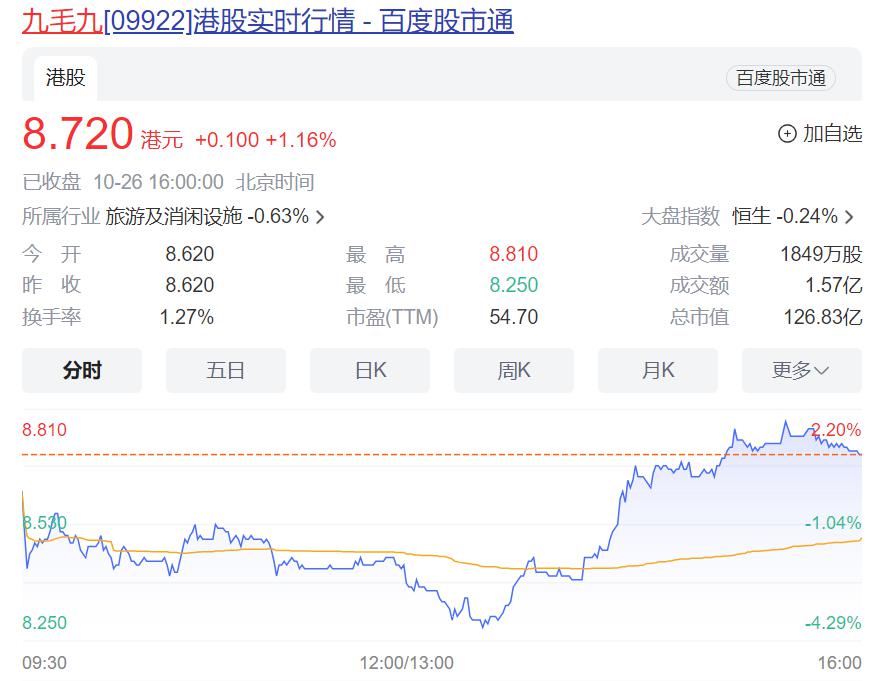
Task: Click the 最低 value 8.250
Action: [513, 285]
